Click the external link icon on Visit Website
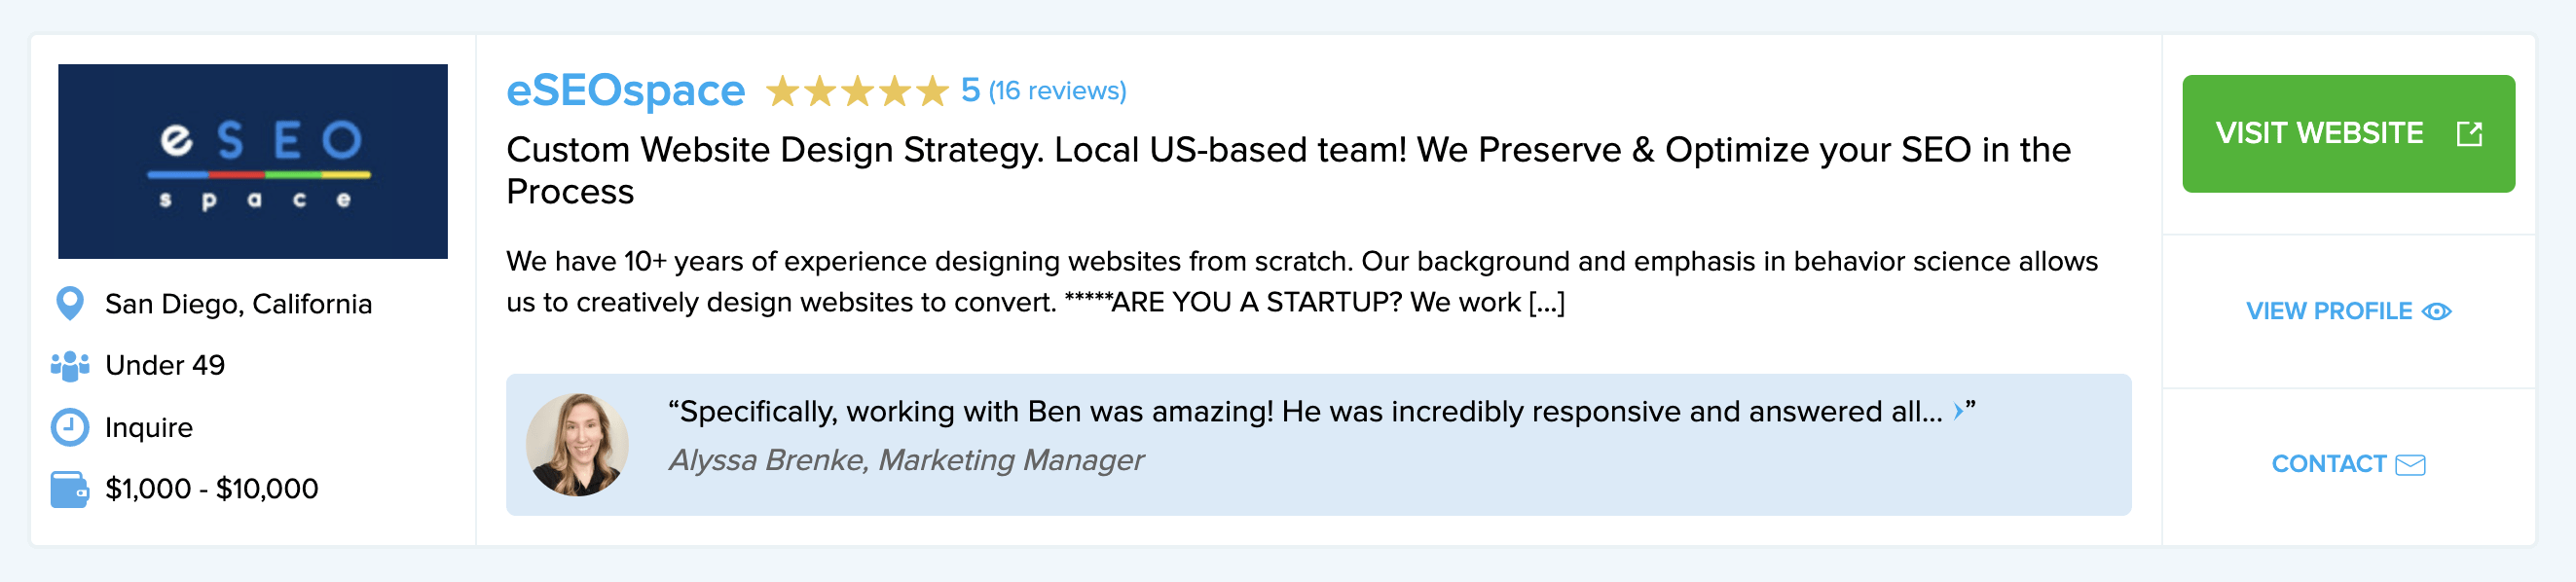 coord(2469,133)
